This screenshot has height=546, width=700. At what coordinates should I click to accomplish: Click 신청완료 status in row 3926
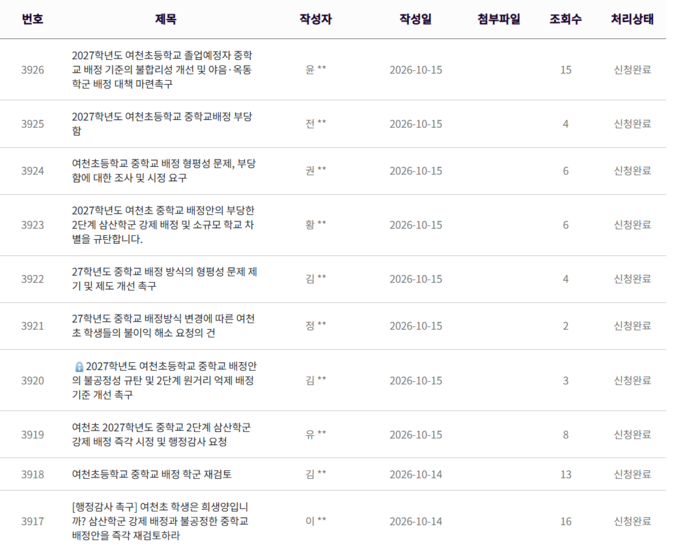(x=632, y=70)
